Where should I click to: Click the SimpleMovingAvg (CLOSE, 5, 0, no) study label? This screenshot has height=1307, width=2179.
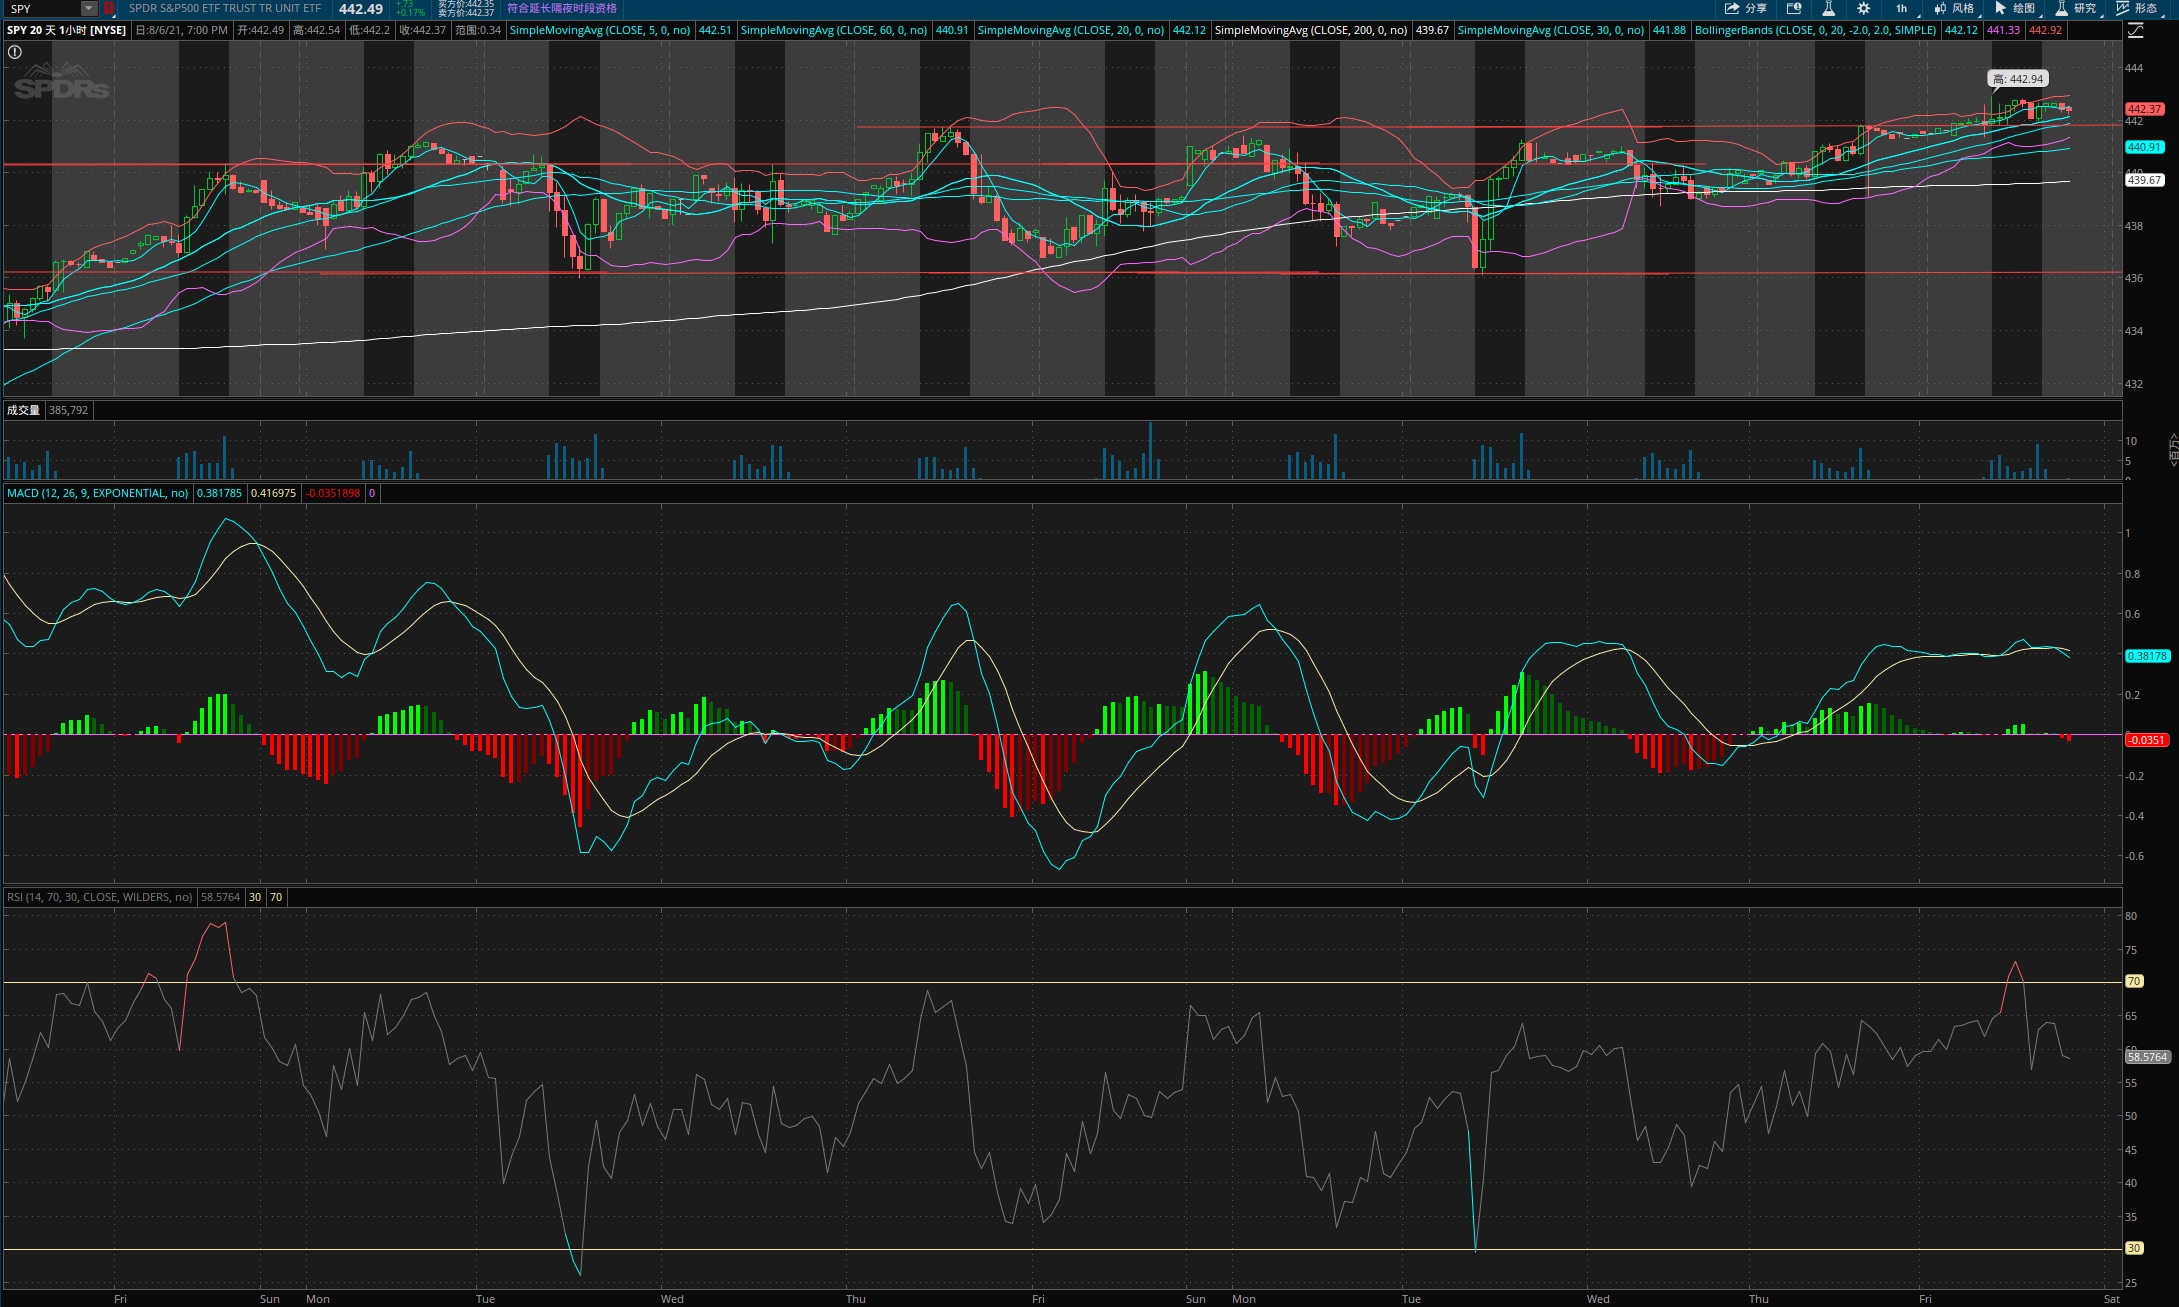[599, 30]
